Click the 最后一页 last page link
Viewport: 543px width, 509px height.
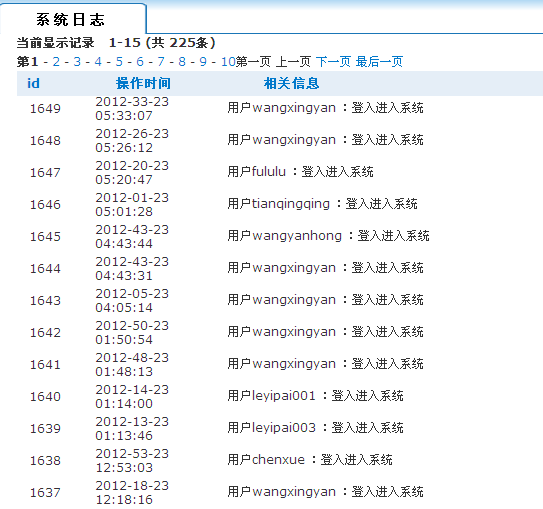[379, 62]
